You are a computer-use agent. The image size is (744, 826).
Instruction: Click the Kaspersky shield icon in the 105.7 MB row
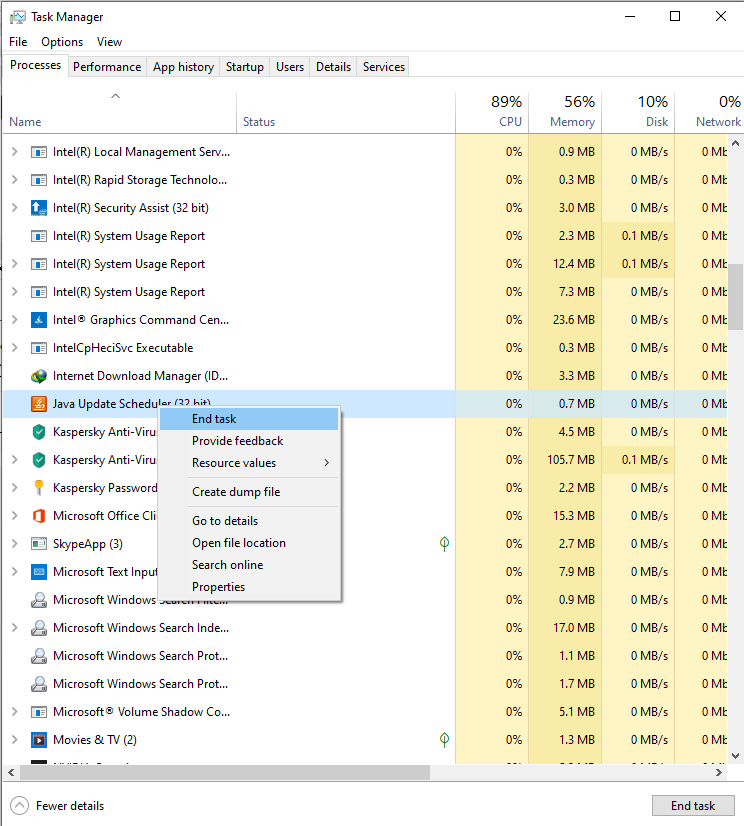38,460
